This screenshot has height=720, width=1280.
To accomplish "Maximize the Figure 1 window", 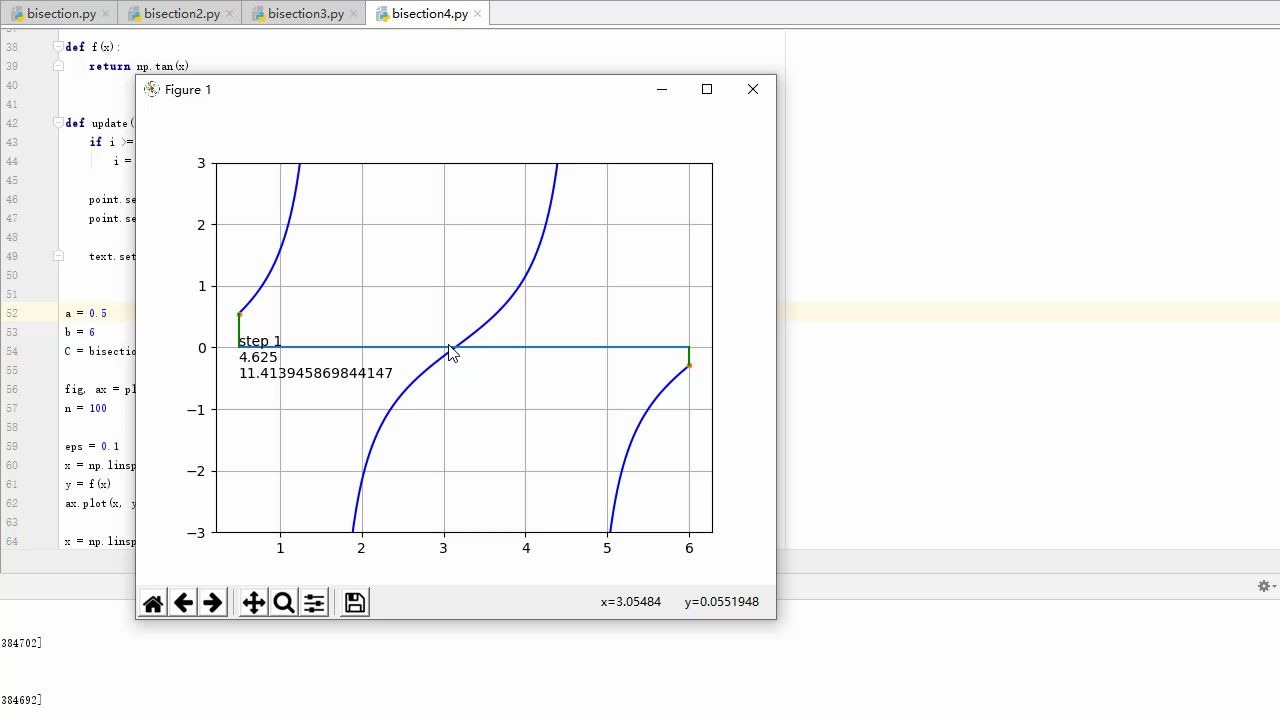I will point(707,89).
